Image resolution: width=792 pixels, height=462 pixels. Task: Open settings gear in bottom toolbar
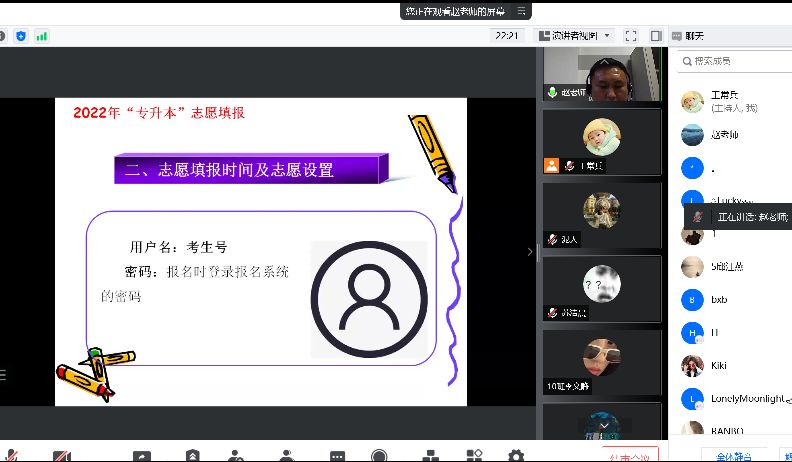click(x=515, y=456)
